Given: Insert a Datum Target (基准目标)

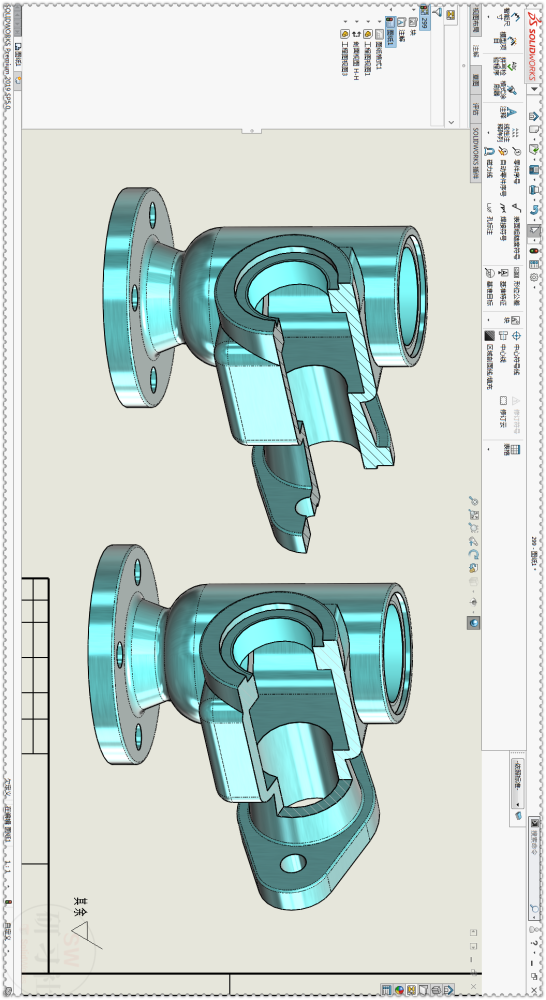Looking at the screenshot, I should tap(489, 287).
